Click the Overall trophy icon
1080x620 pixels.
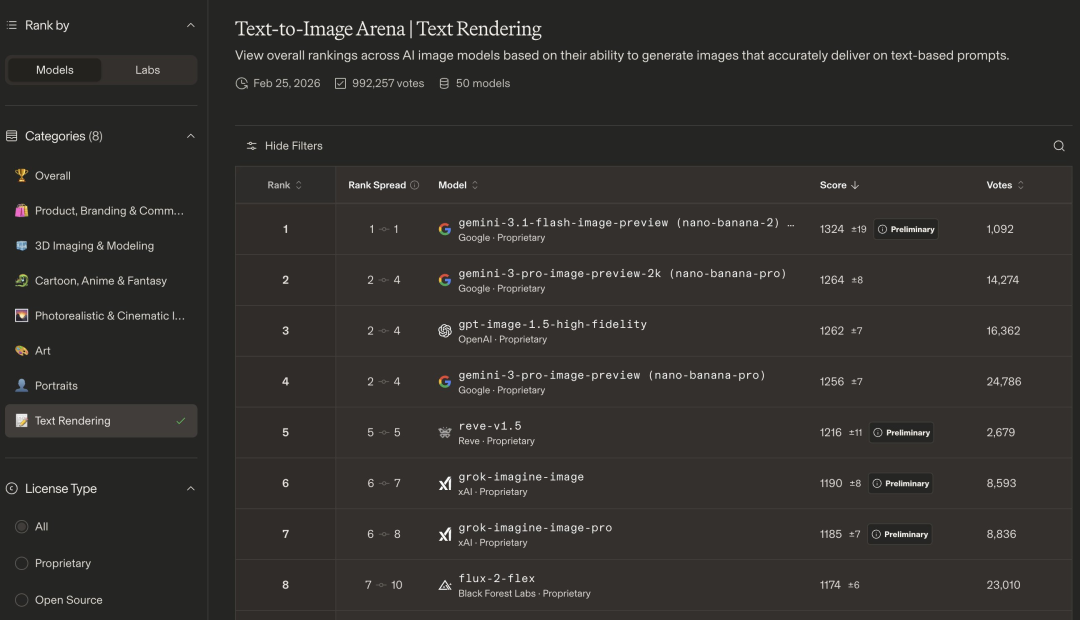click(x=22, y=176)
